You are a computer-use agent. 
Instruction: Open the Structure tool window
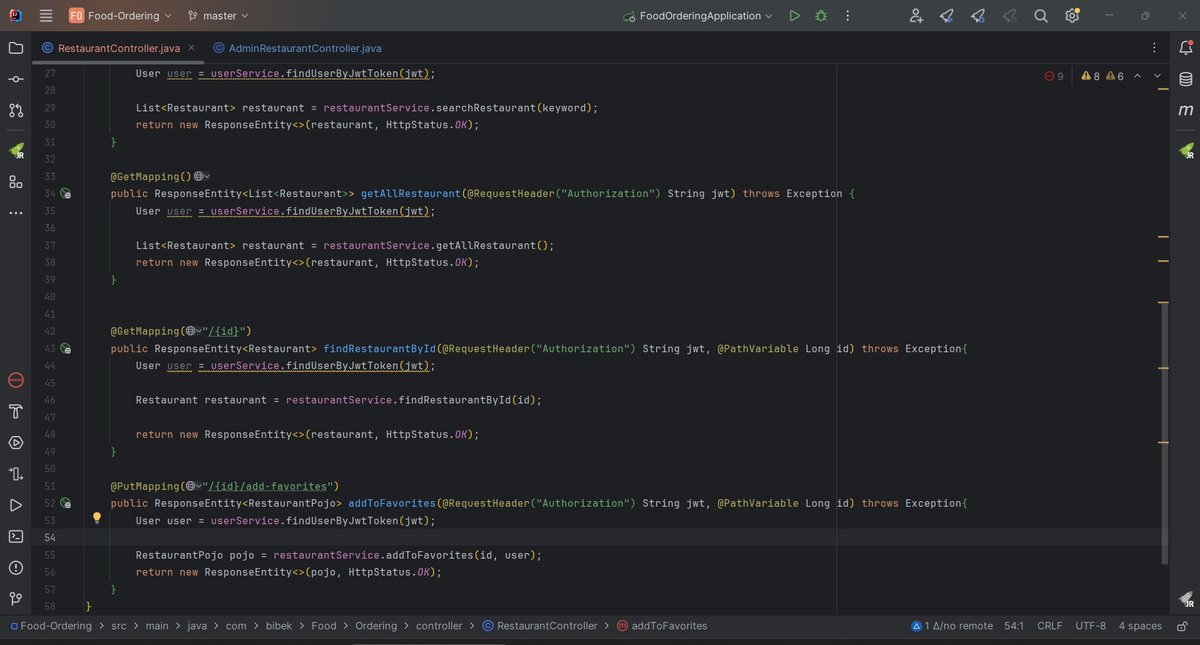[16, 181]
